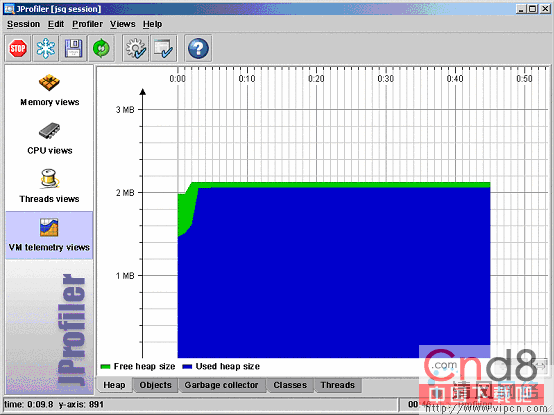Click the 0:10 time axis marker
554x415 pixels.
click(247, 78)
